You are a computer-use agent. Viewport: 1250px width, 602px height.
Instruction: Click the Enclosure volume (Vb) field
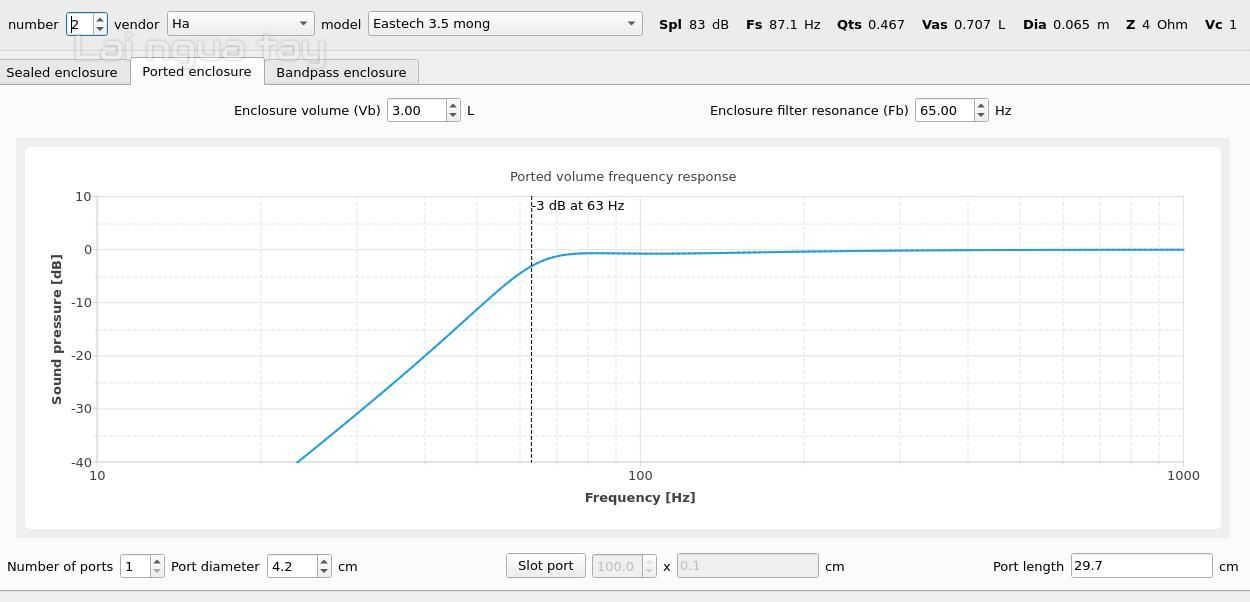pyautogui.click(x=416, y=110)
